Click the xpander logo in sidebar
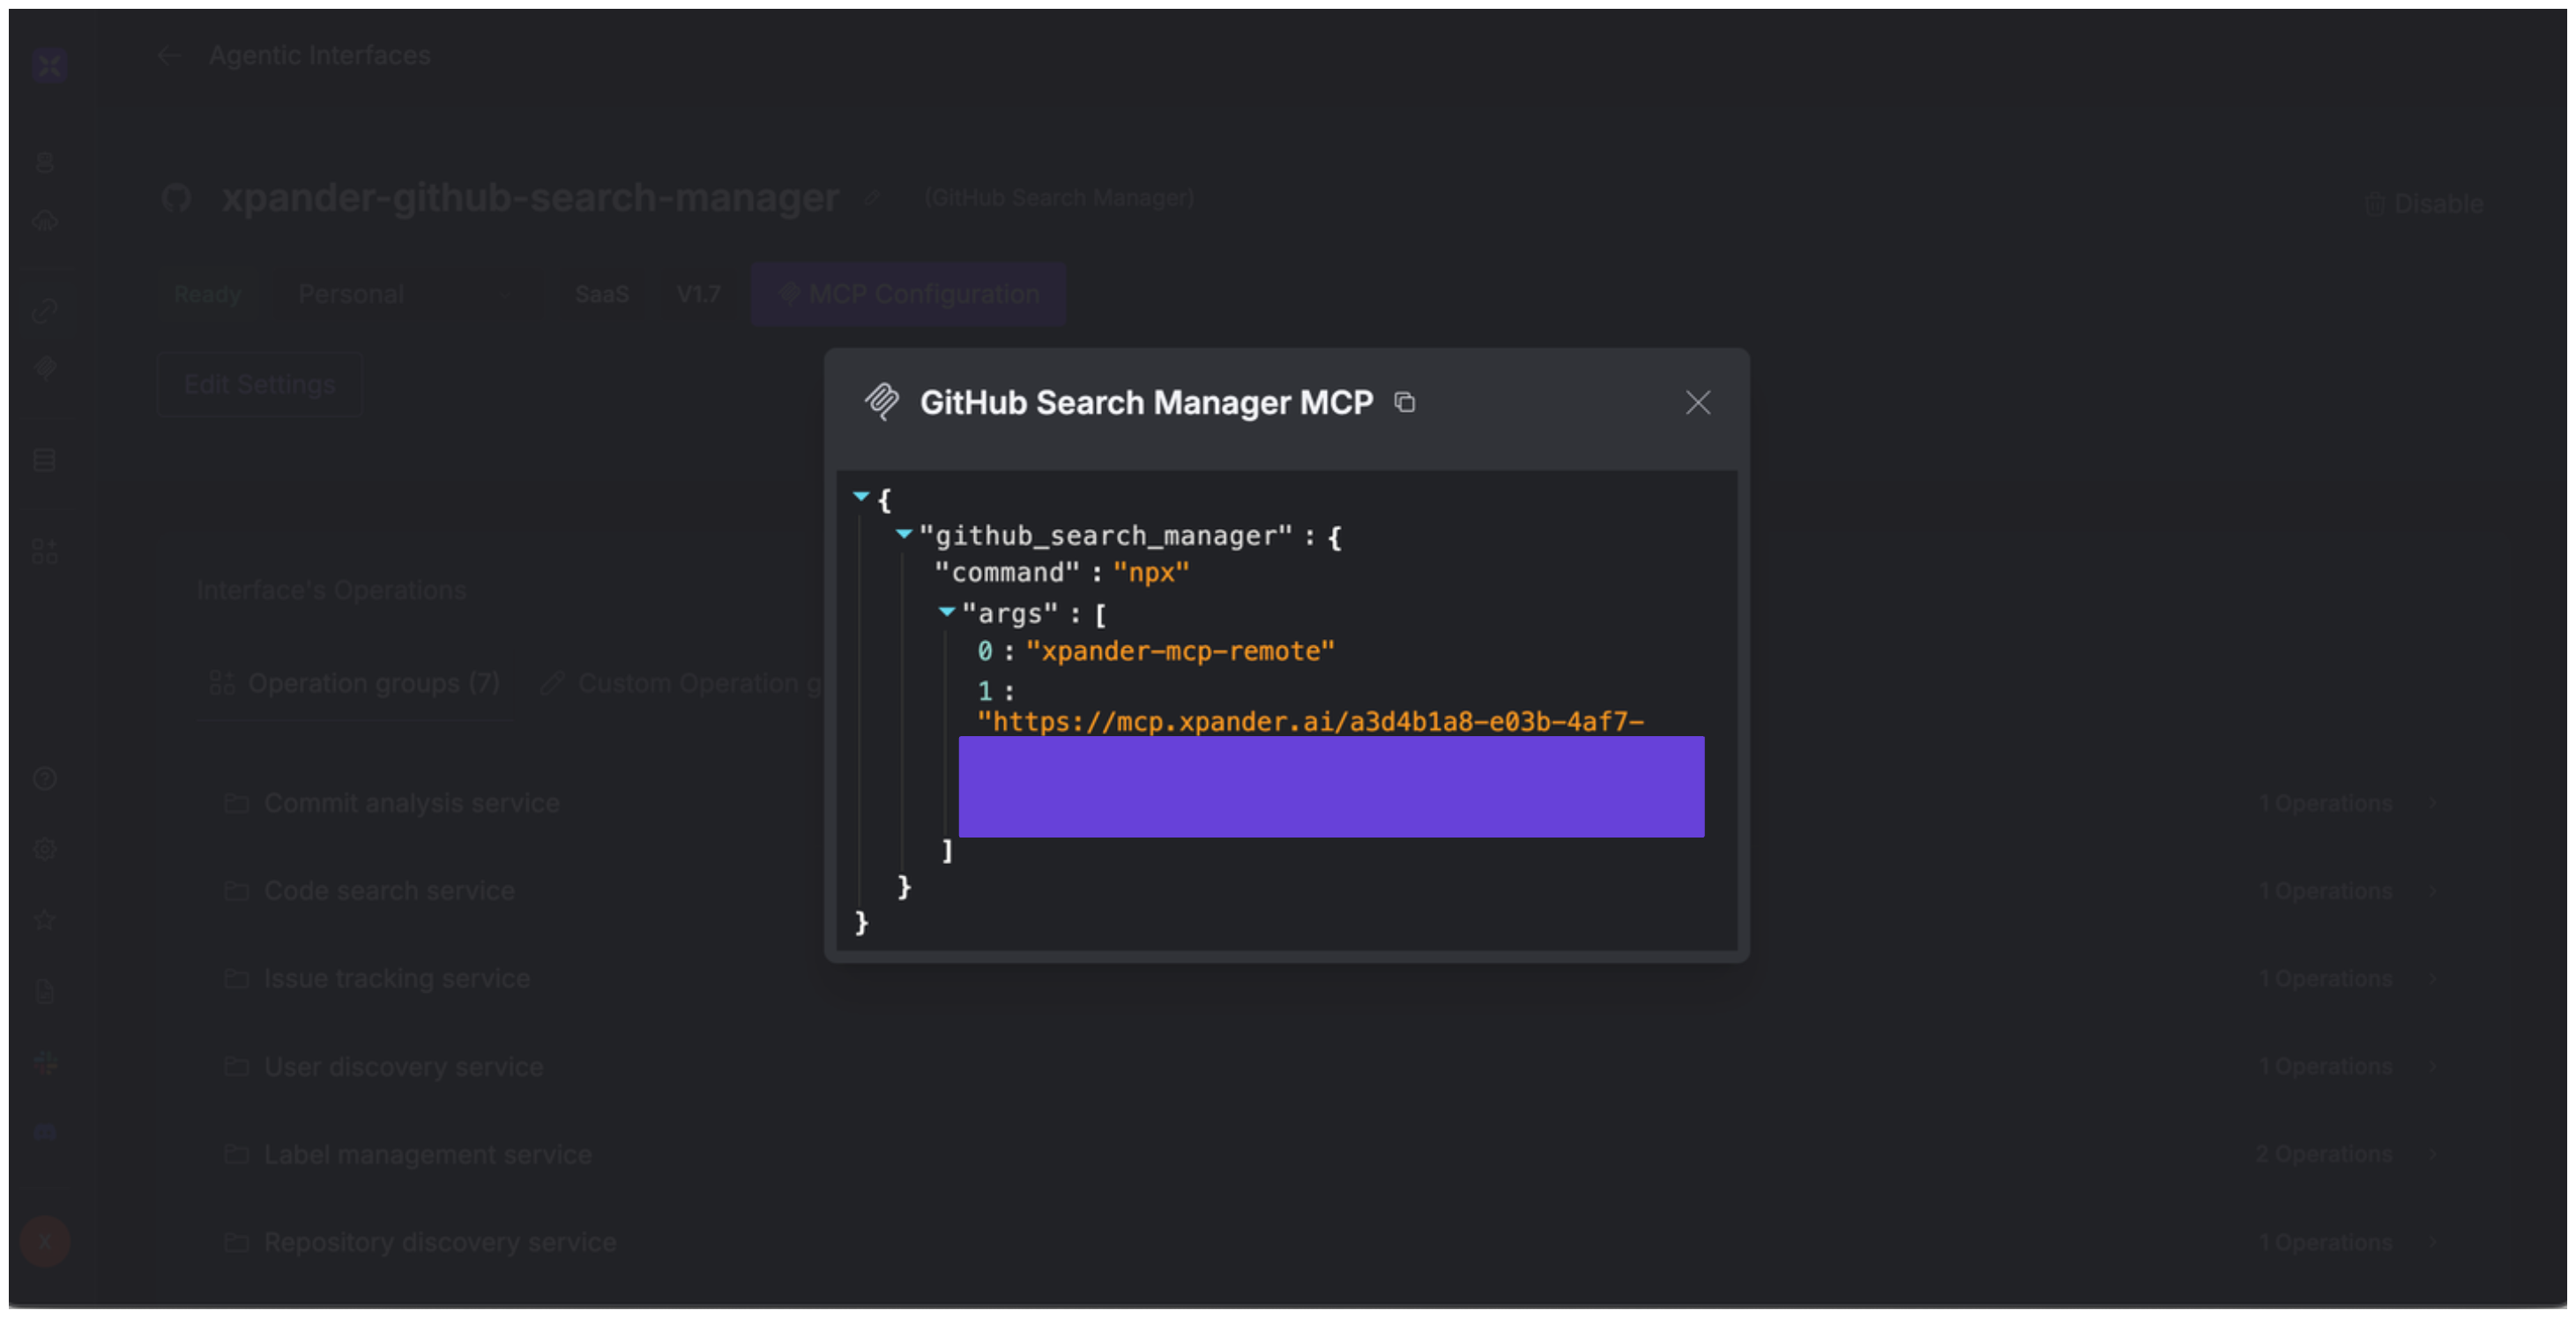 click(48, 65)
